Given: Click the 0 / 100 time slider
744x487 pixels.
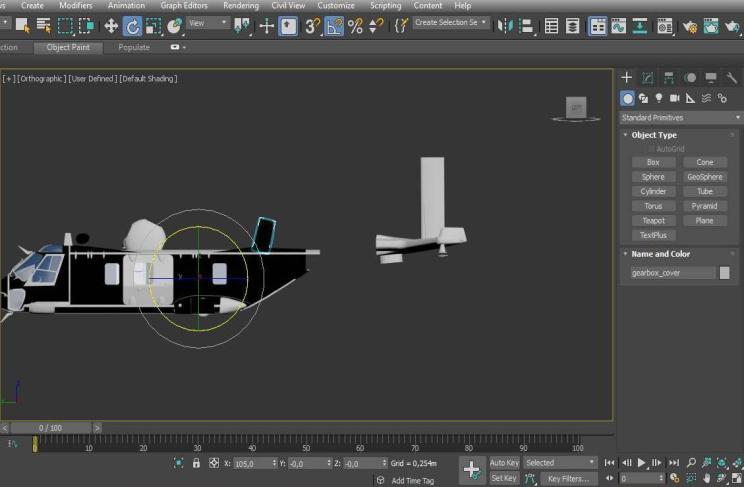Looking at the screenshot, I should coord(50,428).
